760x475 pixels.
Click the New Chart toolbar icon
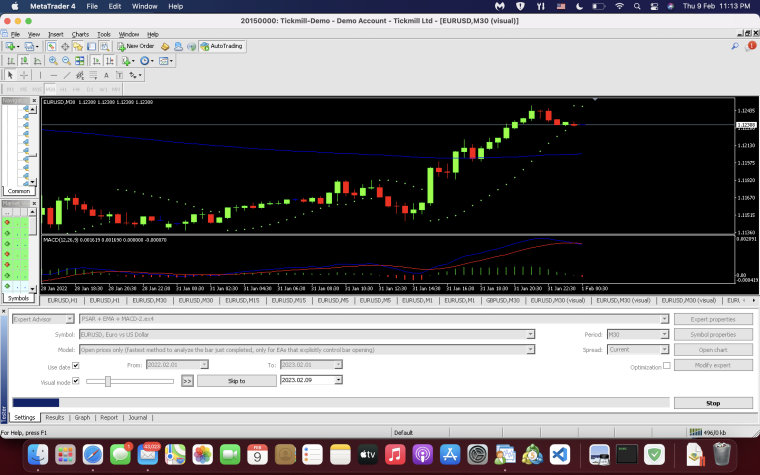pyautogui.click(x=10, y=47)
